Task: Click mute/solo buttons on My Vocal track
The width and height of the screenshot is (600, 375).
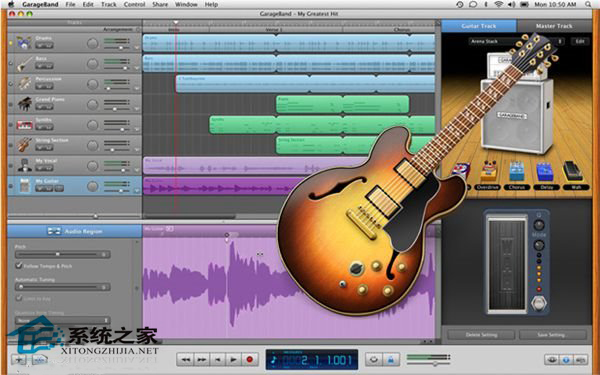Action: 44,168
